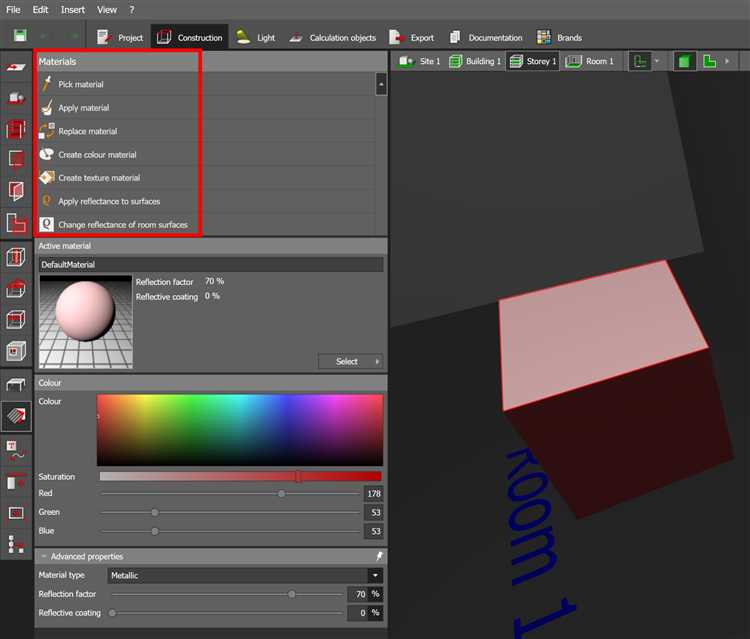This screenshot has width=750, height=639.
Task: Open Create texture material tool
Action: 47,177
